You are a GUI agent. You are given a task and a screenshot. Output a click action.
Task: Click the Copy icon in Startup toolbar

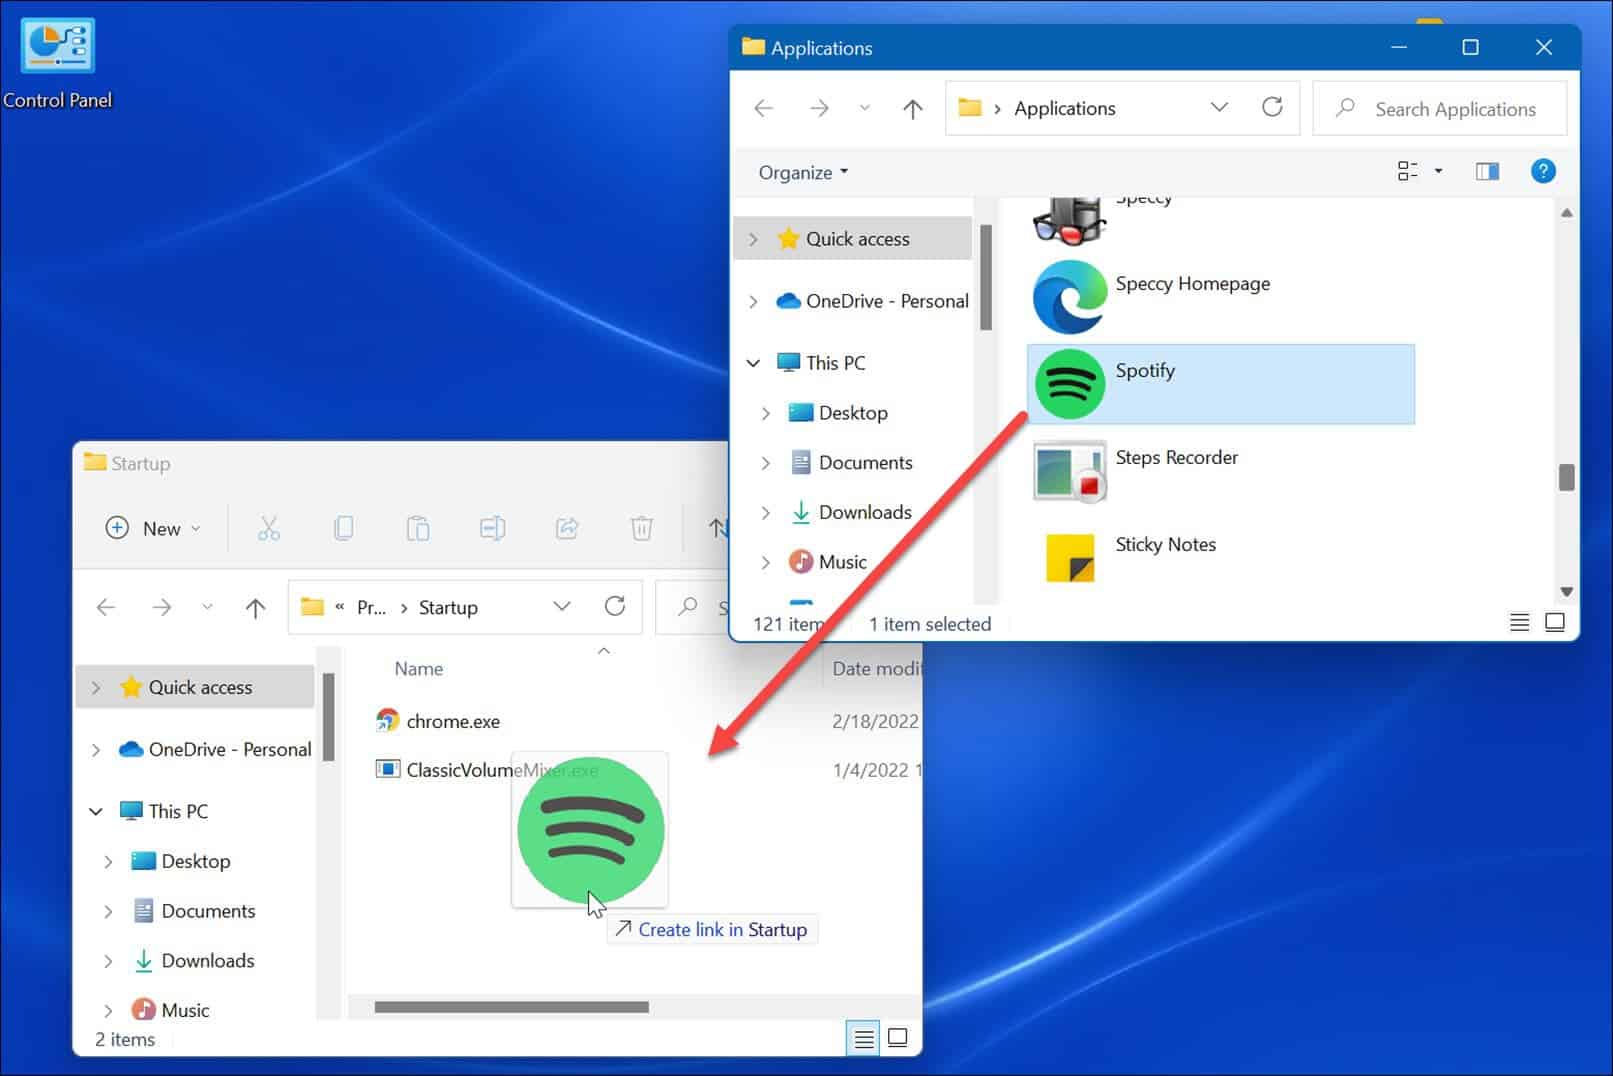coord(343,528)
